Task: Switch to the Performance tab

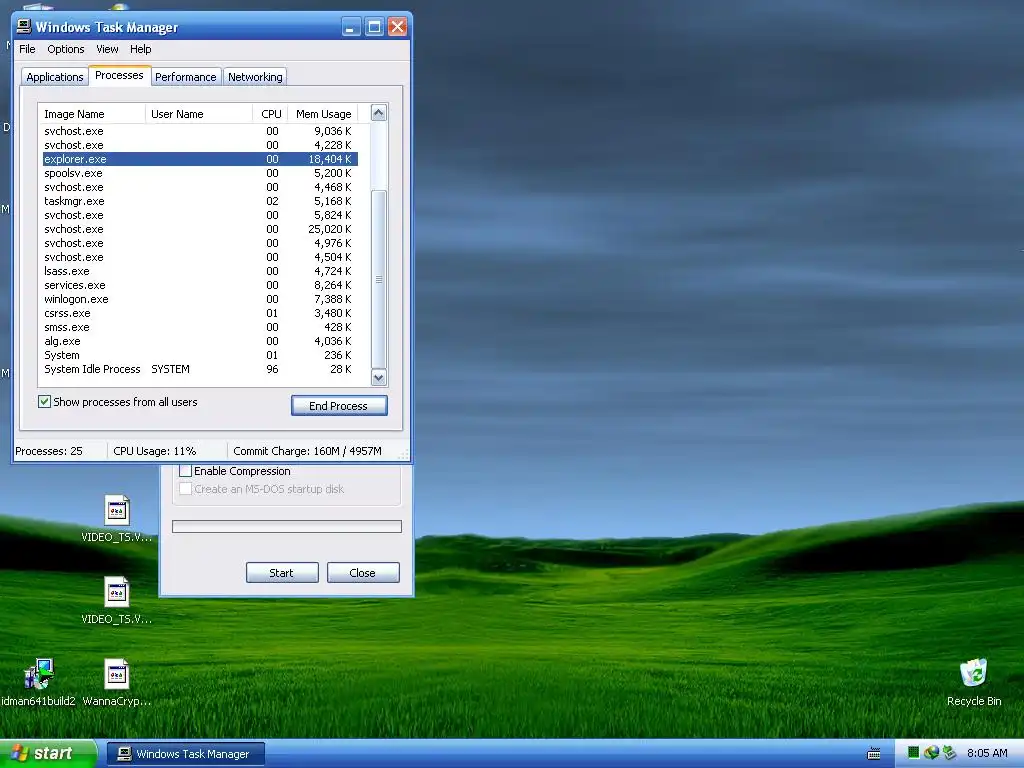Action: (x=185, y=77)
